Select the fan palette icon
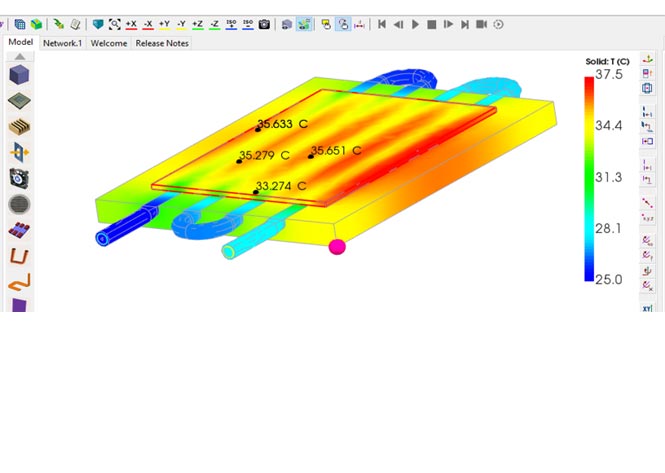The image size is (665, 473). (x=19, y=178)
